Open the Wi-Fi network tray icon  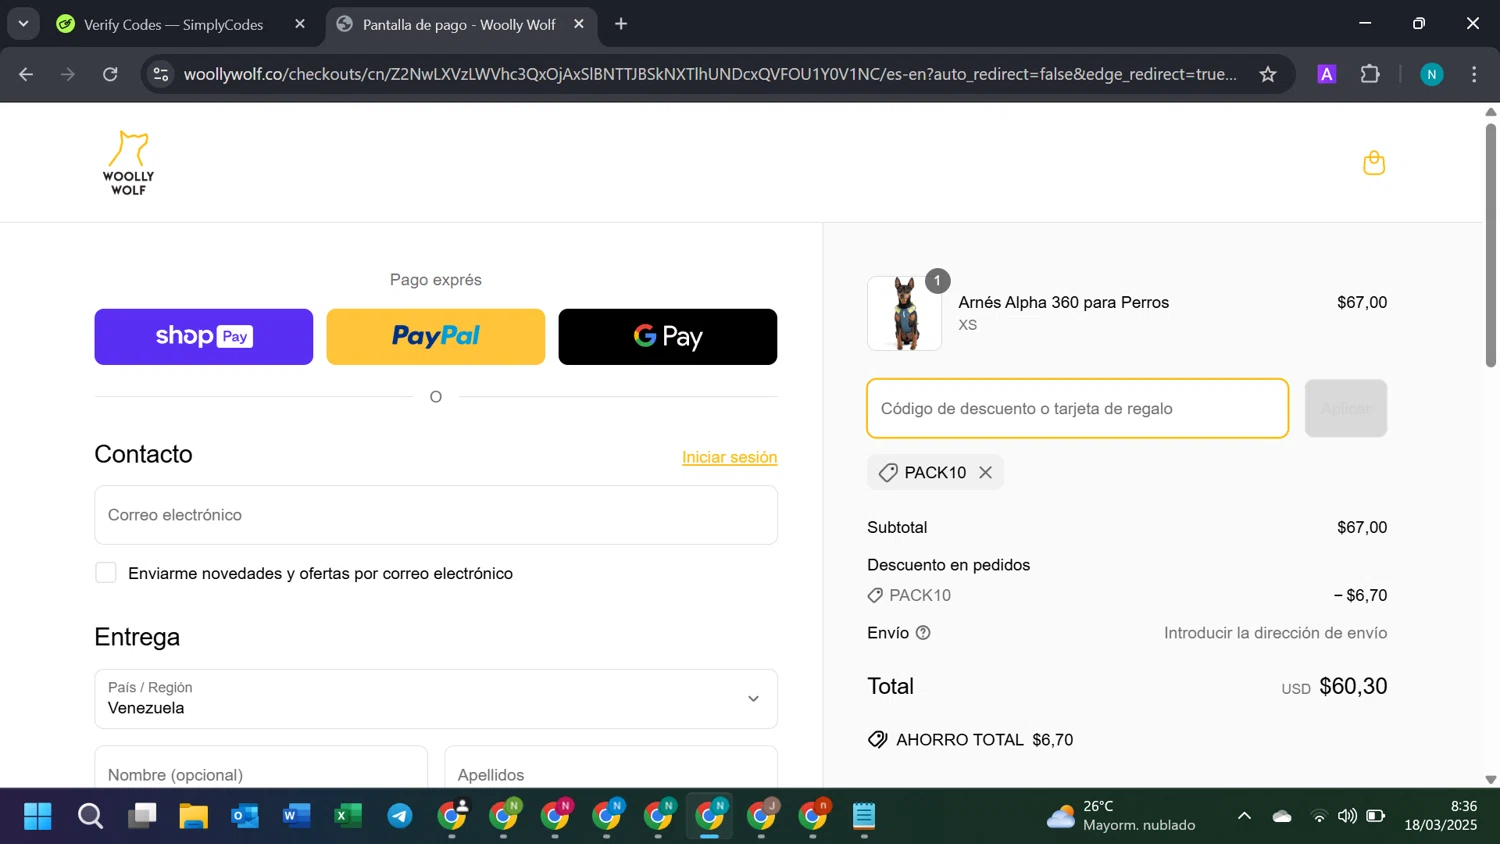[x=1319, y=817]
